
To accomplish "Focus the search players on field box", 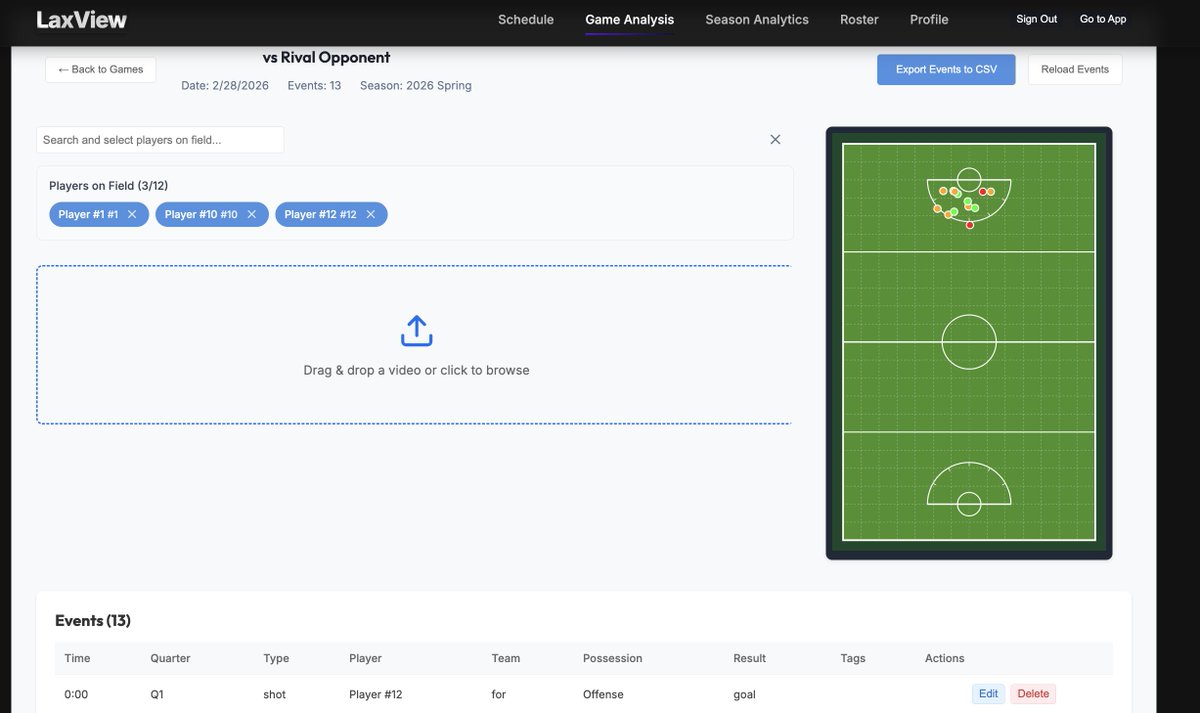I will point(160,140).
